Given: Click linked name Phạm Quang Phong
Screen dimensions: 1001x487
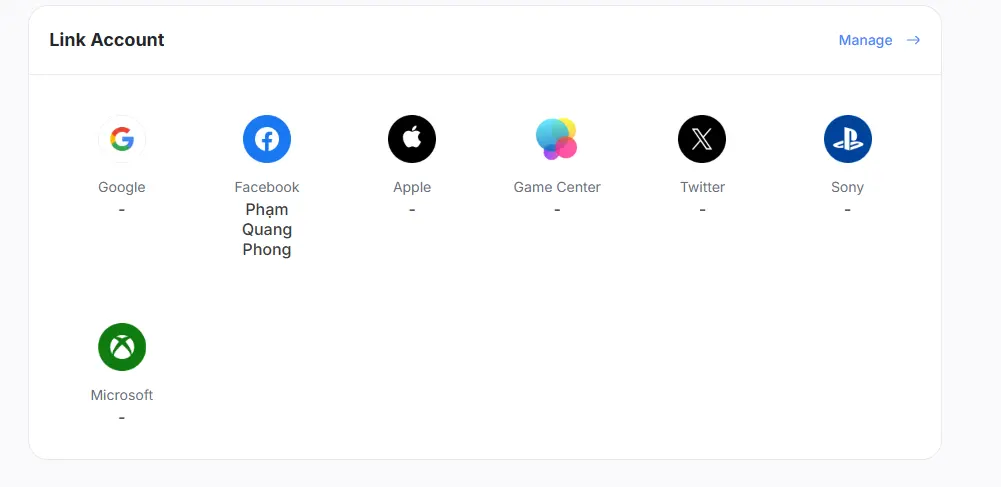Looking at the screenshot, I should point(267,229).
